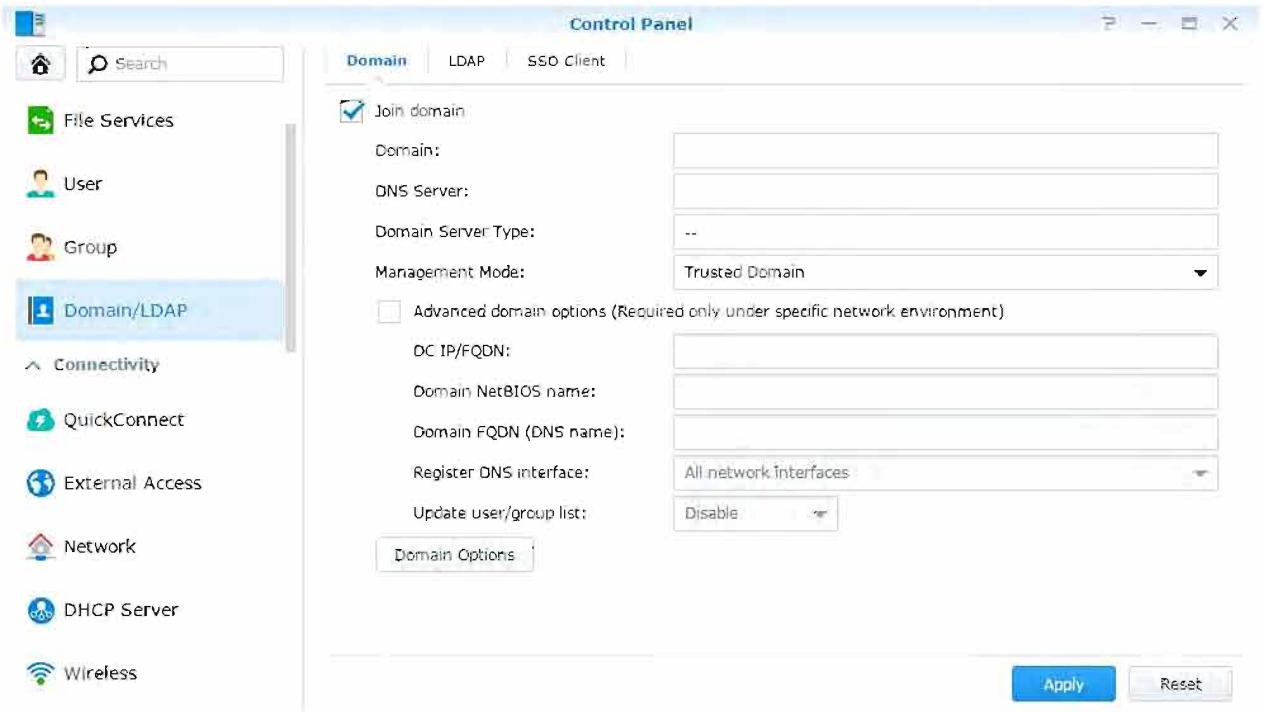Click the search magnifier icon
1265x712 pixels.
pos(99,64)
